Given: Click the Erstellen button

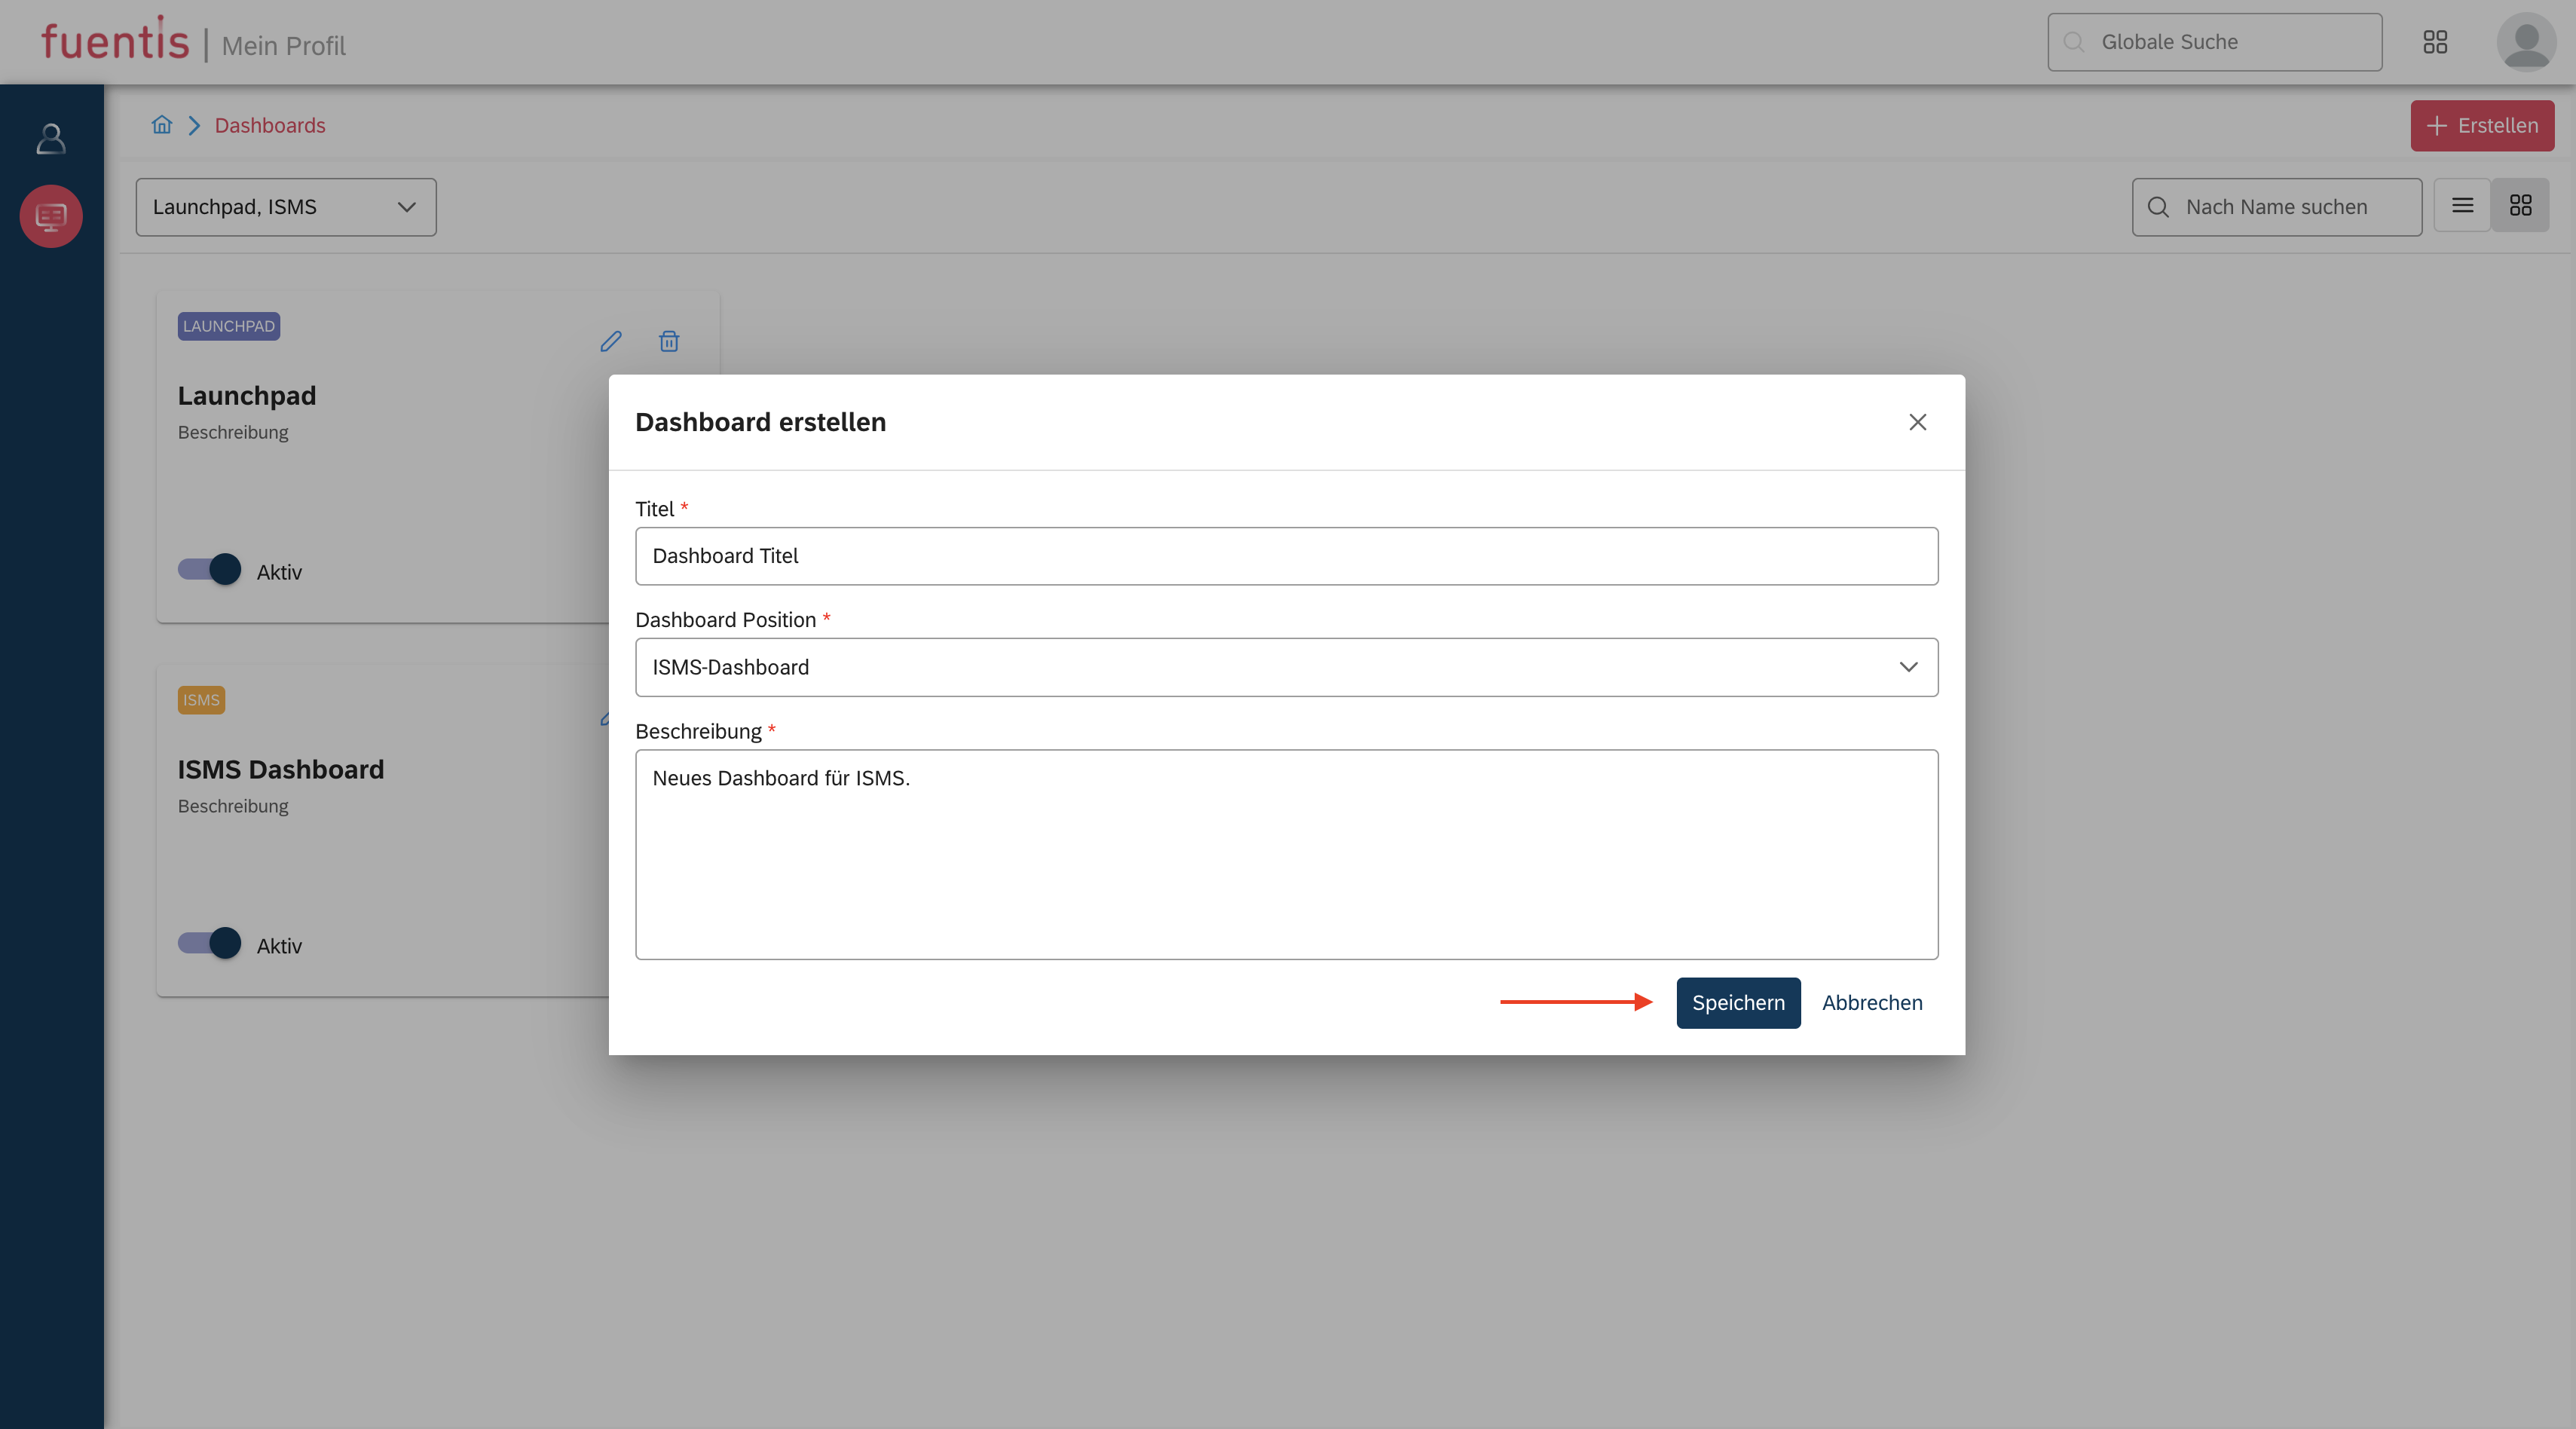Looking at the screenshot, I should pos(2482,125).
